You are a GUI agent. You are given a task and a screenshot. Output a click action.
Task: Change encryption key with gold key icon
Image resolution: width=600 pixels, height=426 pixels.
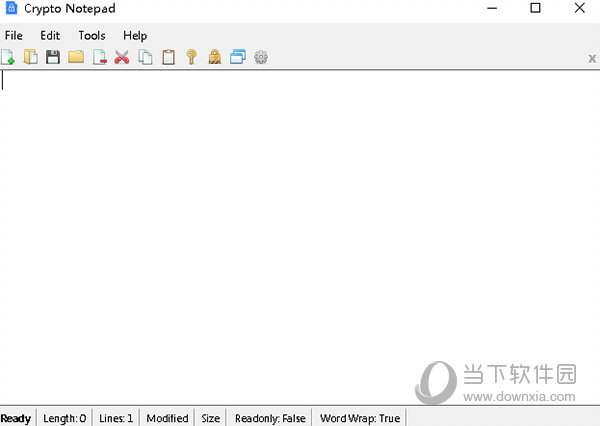click(192, 57)
